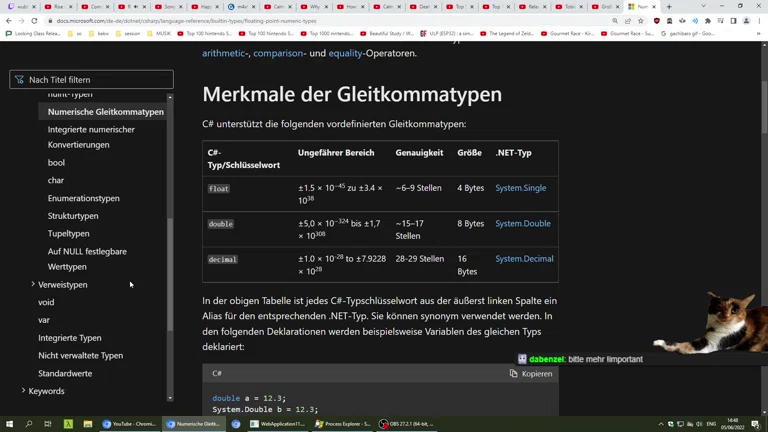Image resolution: width=768 pixels, height=432 pixels.
Task: Copy the code with the Kopieren icon
Action: pos(513,373)
